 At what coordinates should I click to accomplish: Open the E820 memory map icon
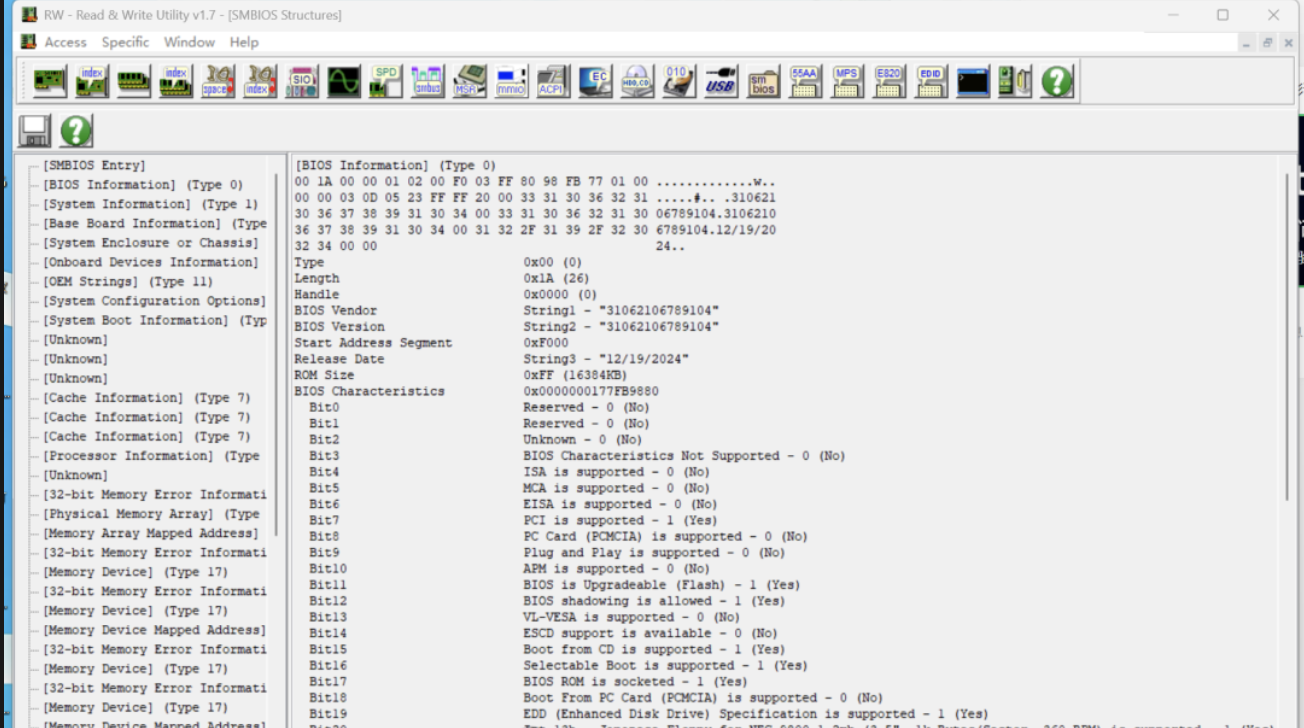888,81
